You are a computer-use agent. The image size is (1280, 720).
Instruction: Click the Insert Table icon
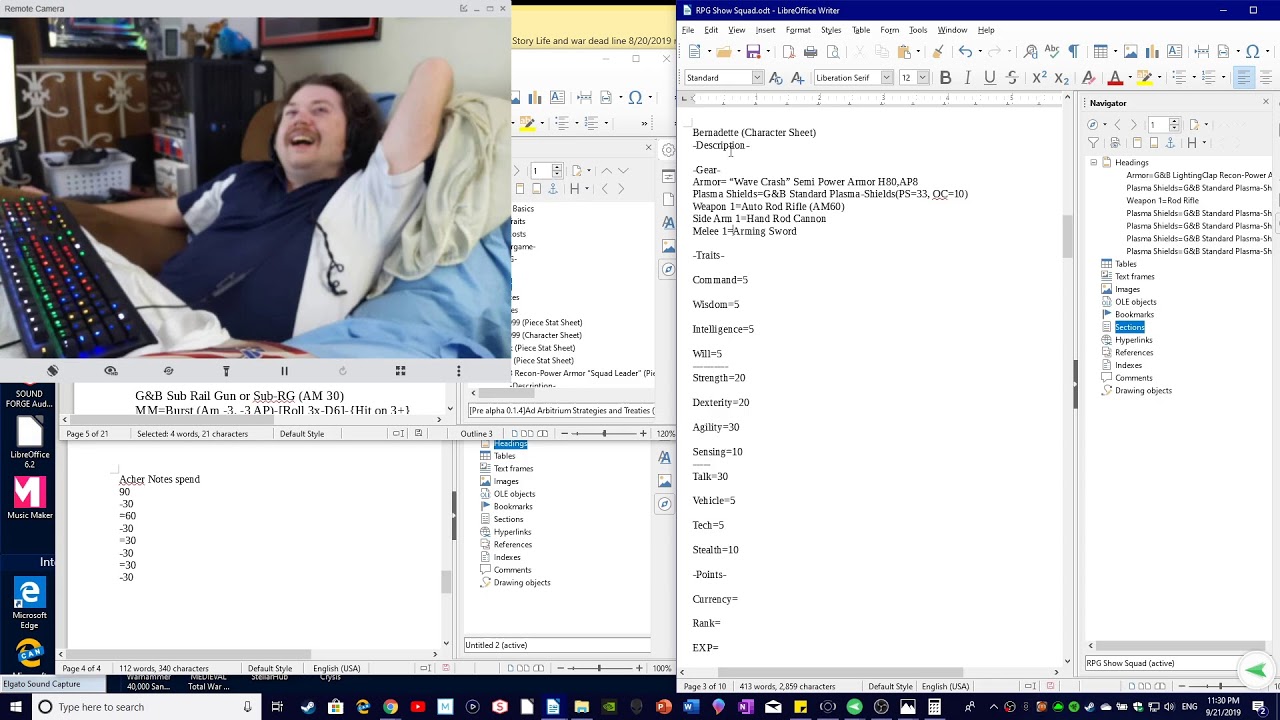(1101, 52)
